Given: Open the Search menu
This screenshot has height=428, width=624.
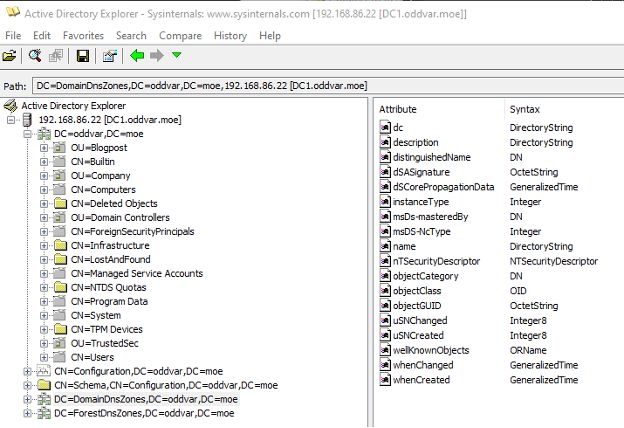Looking at the screenshot, I should pyautogui.click(x=131, y=35).
